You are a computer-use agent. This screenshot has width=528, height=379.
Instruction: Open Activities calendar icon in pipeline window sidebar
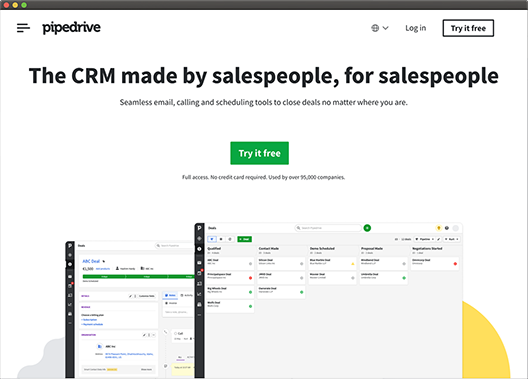199,273
